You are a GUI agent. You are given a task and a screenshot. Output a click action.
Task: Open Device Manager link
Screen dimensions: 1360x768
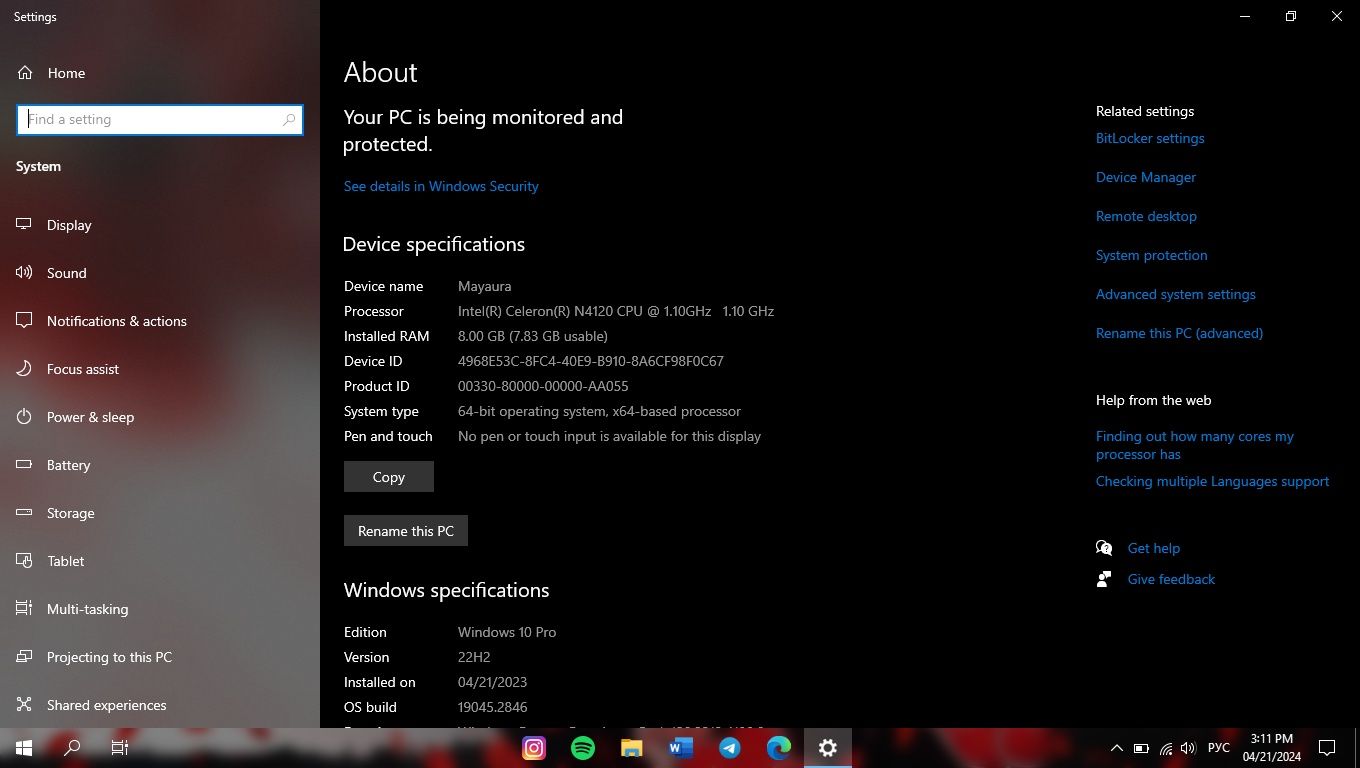click(1146, 177)
